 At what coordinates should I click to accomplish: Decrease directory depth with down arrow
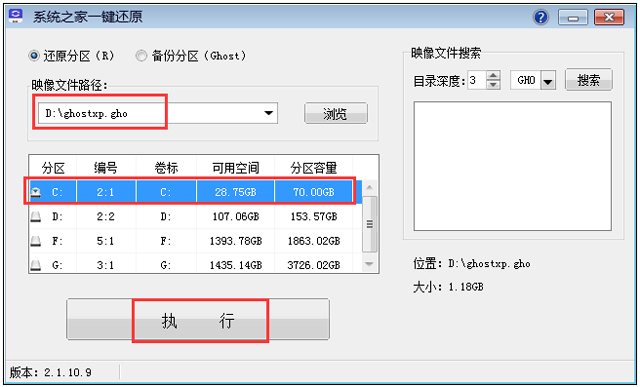(493, 85)
